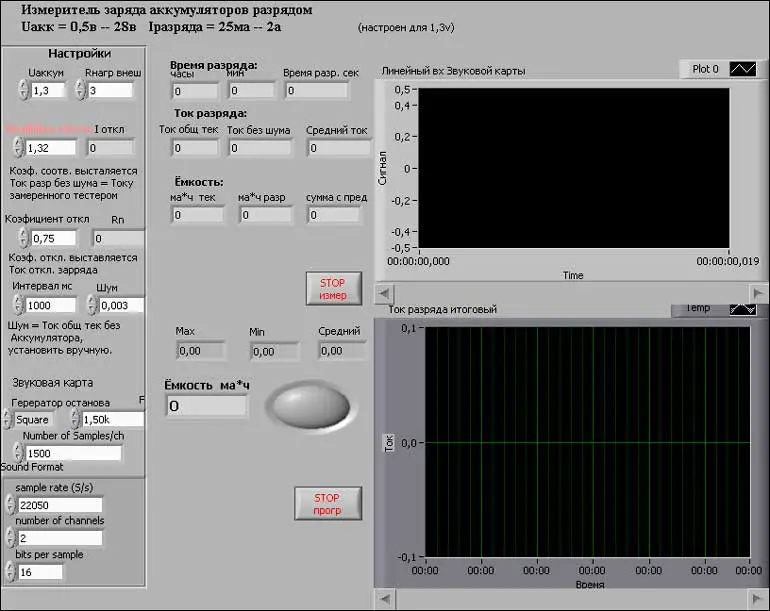The height and width of the screenshot is (611, 770).
Task: Click the Temp plot legend icon
Action: pyautogui.click(x=743, y=309)
